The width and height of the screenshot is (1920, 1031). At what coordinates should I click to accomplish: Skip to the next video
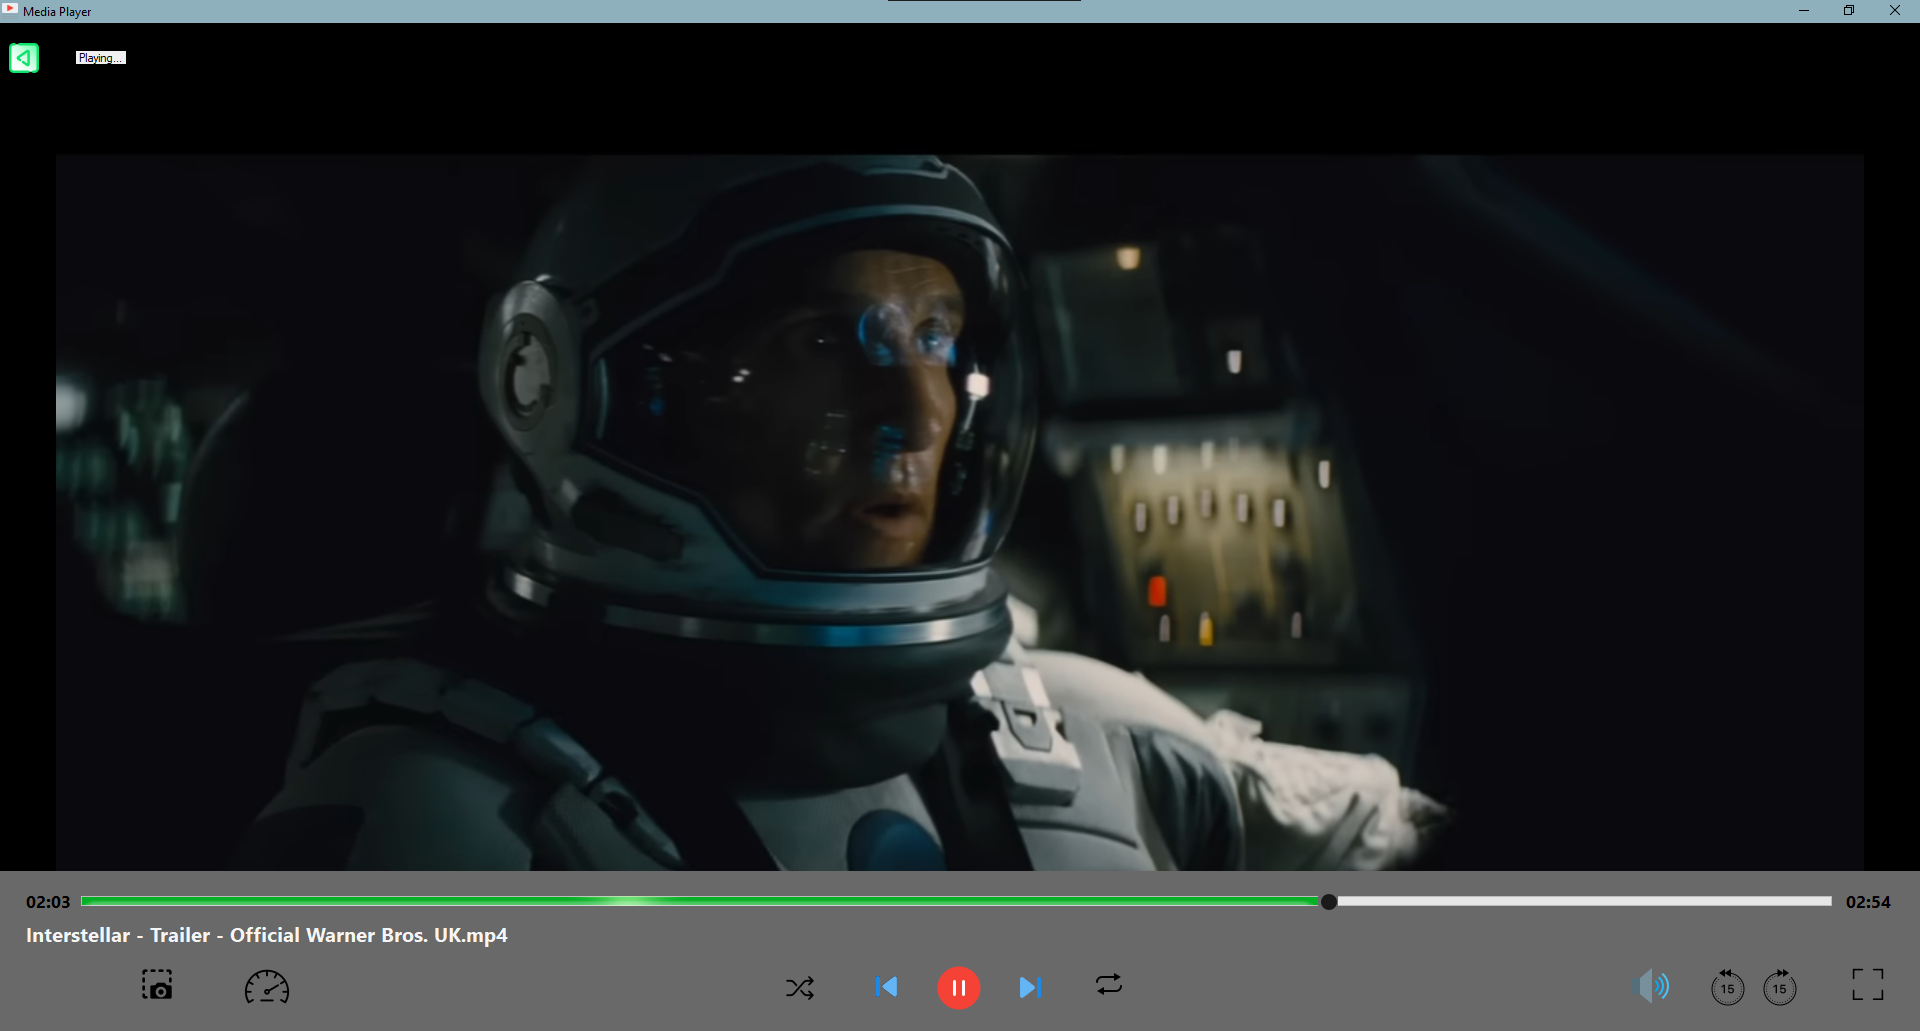(x=1032, y=987)
